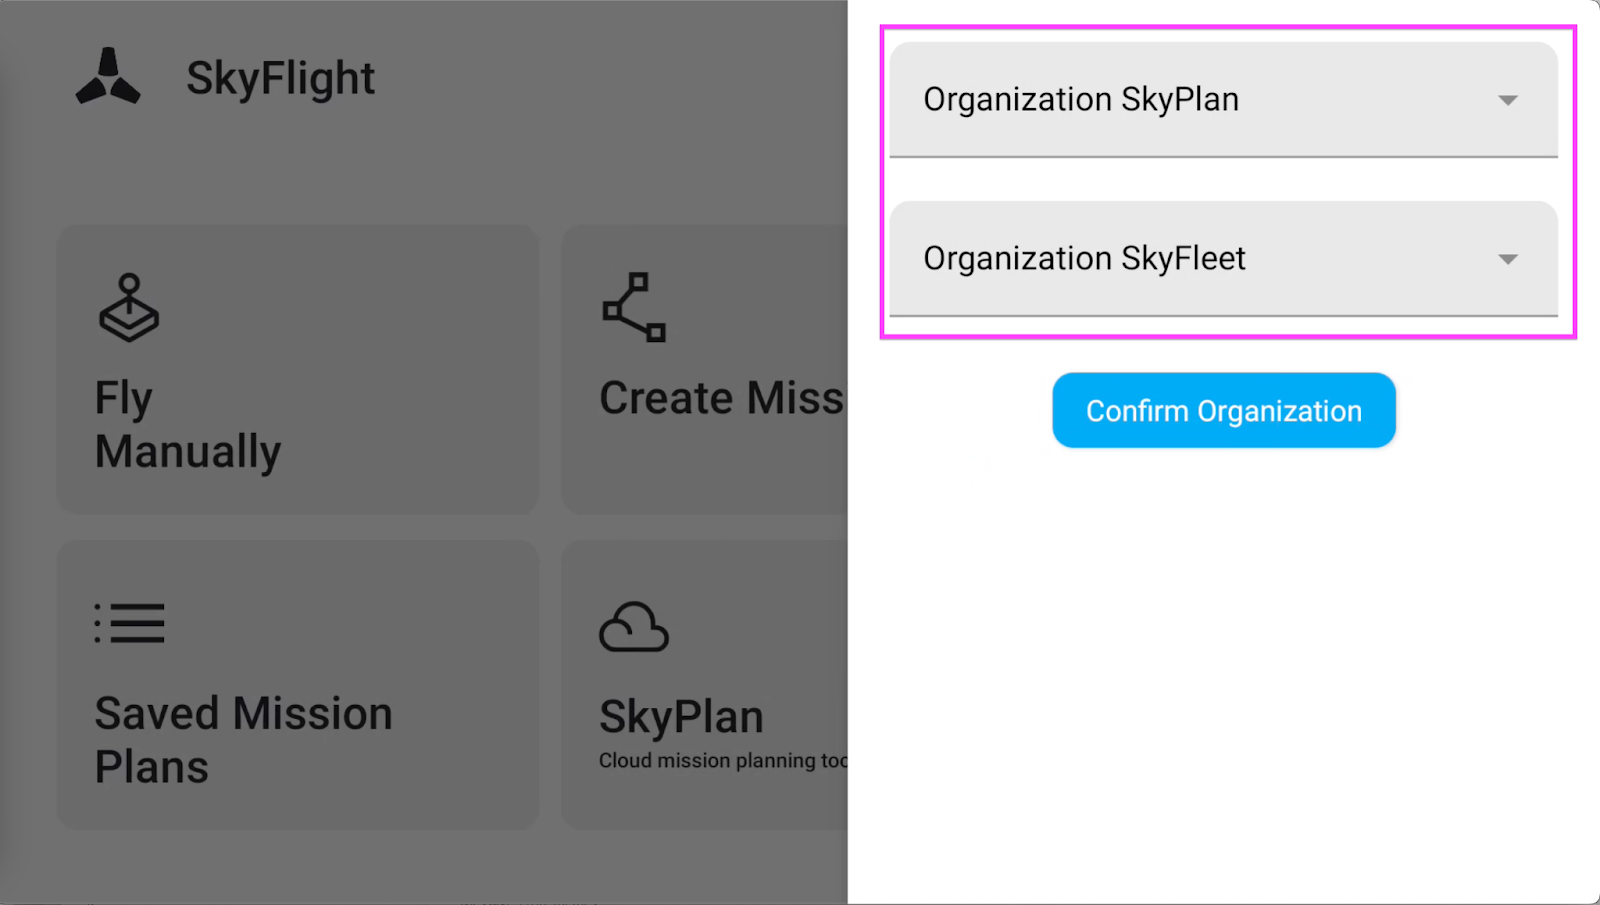Click the SkyFlight app title
Image resolution: width=1600 pixels, height=905 pixels.
pyautogui.click(x=281, y=78)
